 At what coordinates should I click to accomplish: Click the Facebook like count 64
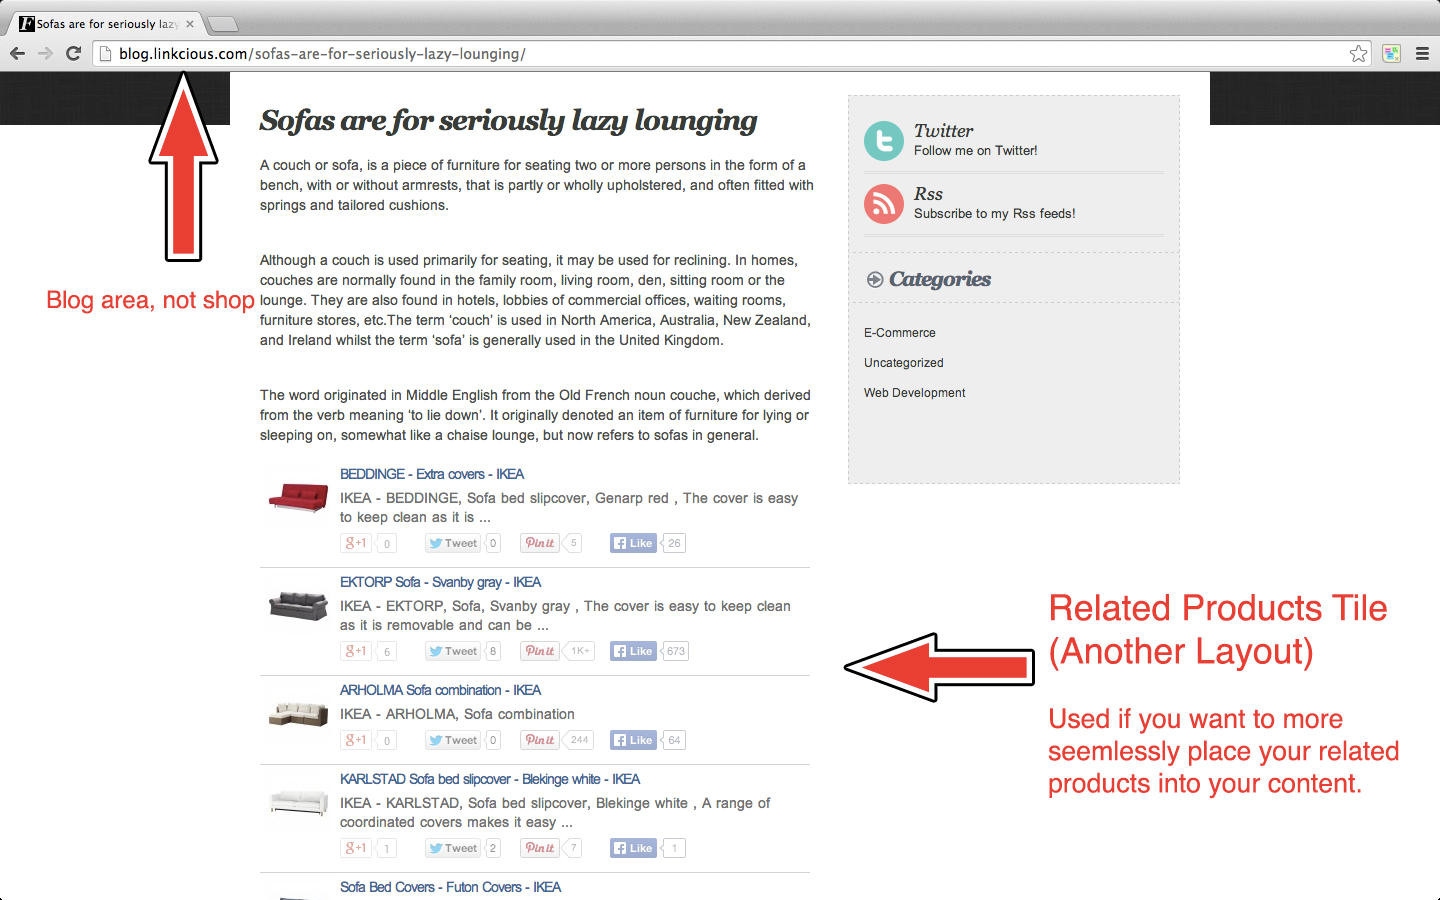coord(674,740)
